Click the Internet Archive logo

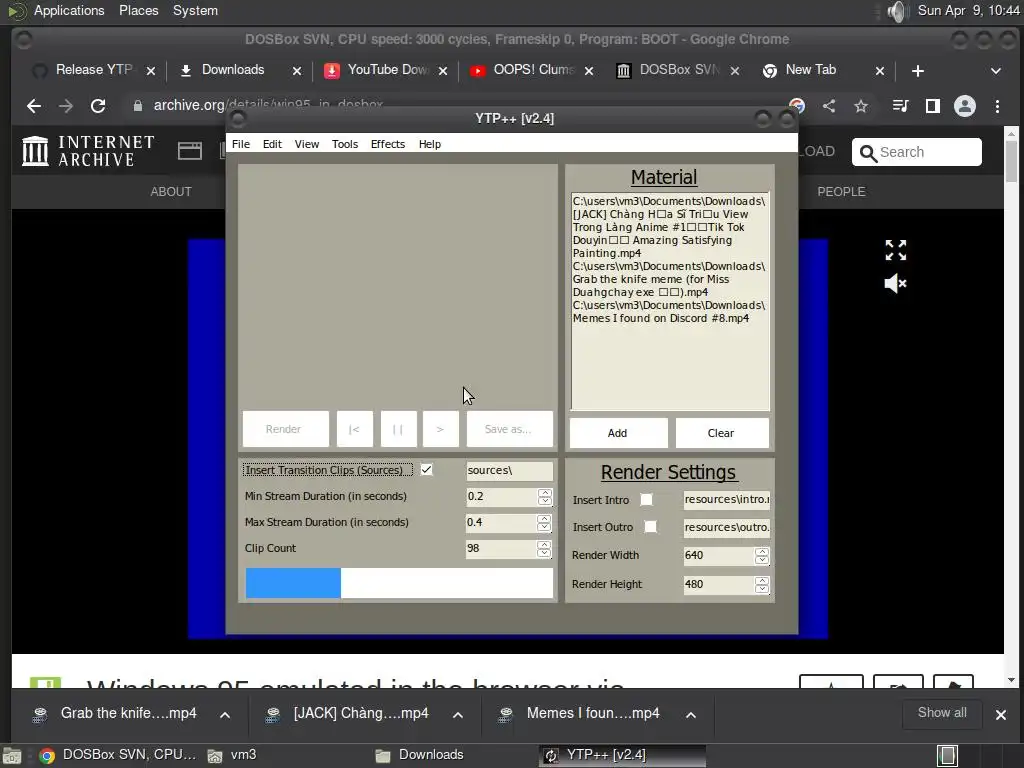point(89,151)
